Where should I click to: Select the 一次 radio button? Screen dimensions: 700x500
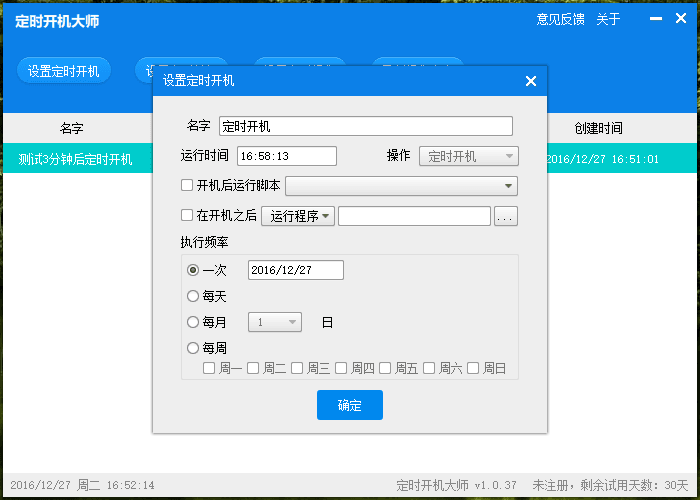click(193, 270)
